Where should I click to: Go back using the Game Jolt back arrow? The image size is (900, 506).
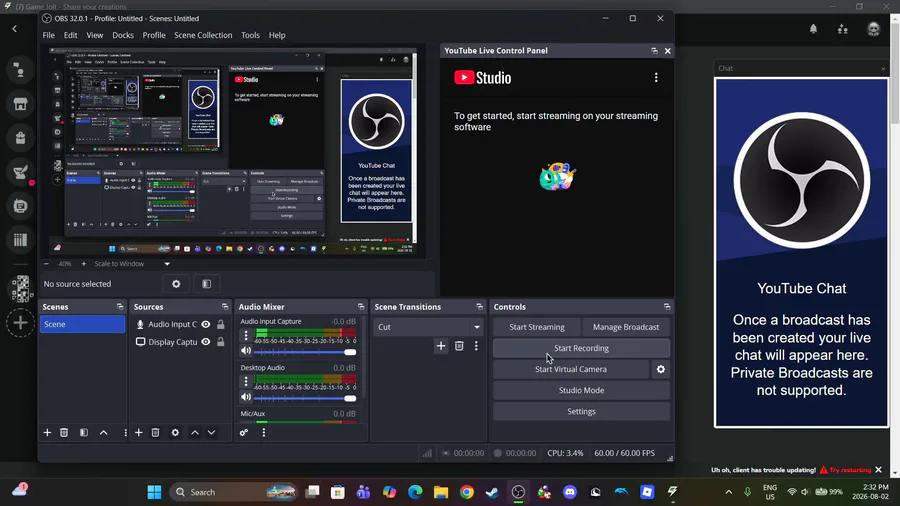tap(15, 29)
